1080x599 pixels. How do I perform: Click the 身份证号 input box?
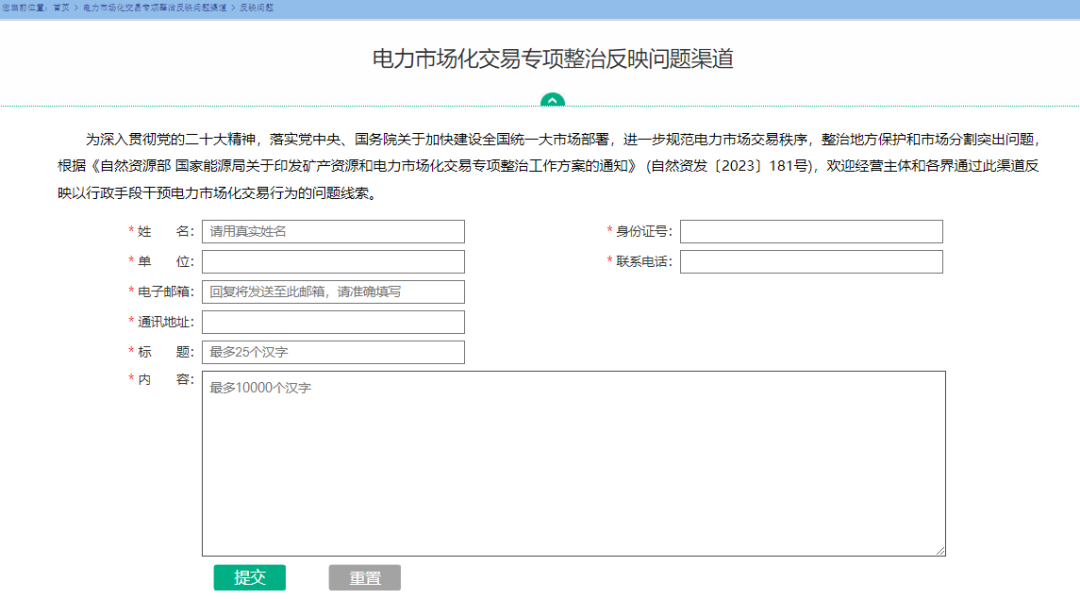coord(811,232)
